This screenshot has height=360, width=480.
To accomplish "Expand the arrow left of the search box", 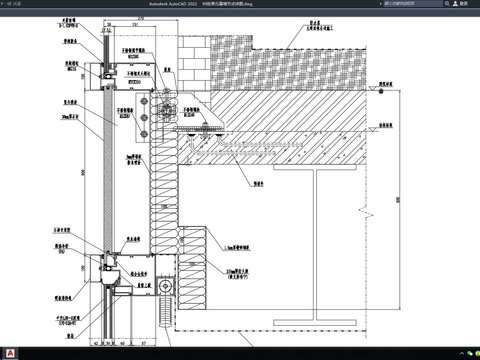I will pos(381,4).
